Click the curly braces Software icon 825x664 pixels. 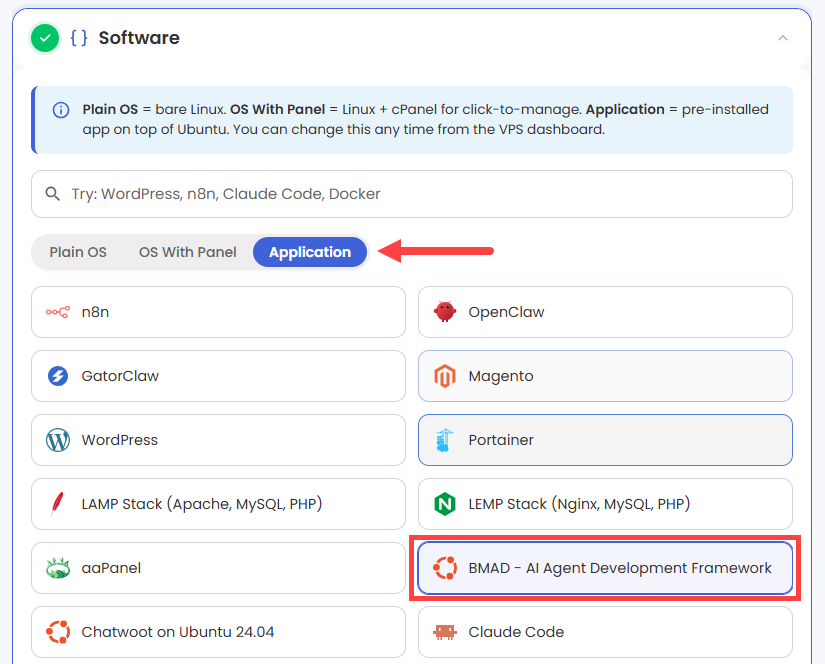coord(79,38)
